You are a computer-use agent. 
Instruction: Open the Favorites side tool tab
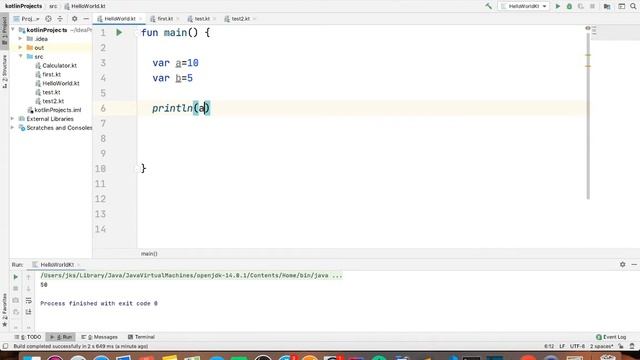(x=4, y=310)
